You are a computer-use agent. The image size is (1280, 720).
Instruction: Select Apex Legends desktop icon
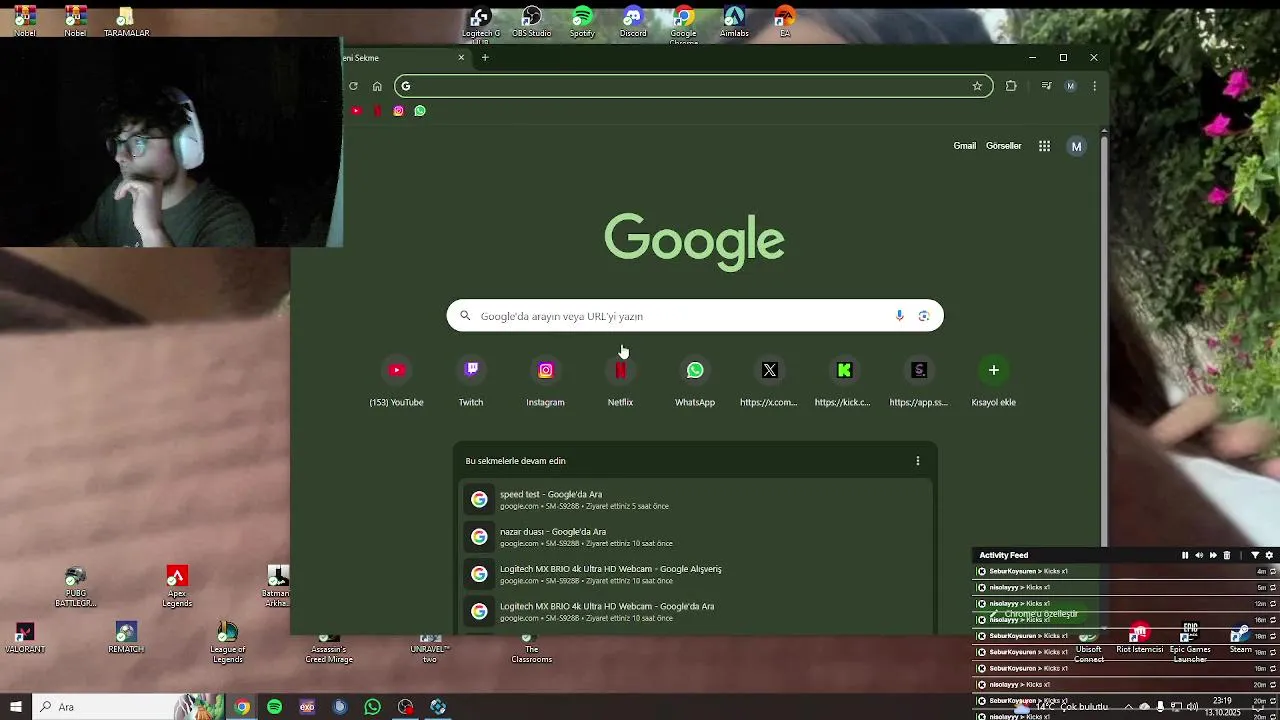(177, 587)
